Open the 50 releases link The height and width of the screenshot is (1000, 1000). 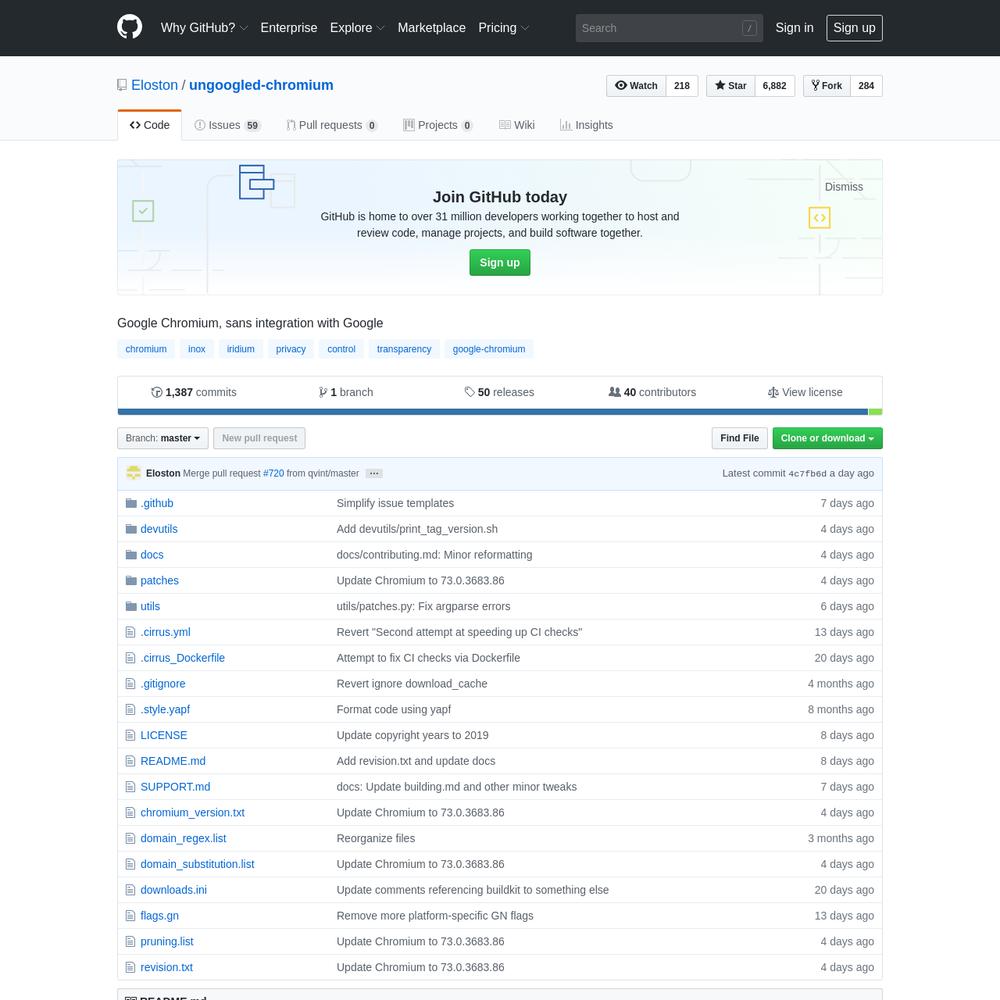(x=499, y=392)
